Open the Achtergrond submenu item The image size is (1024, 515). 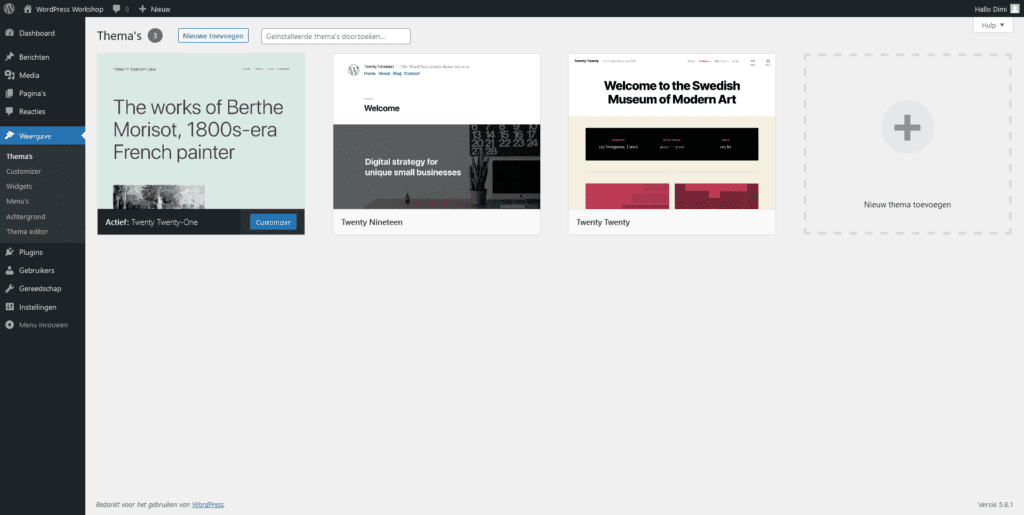coord(25,217)
